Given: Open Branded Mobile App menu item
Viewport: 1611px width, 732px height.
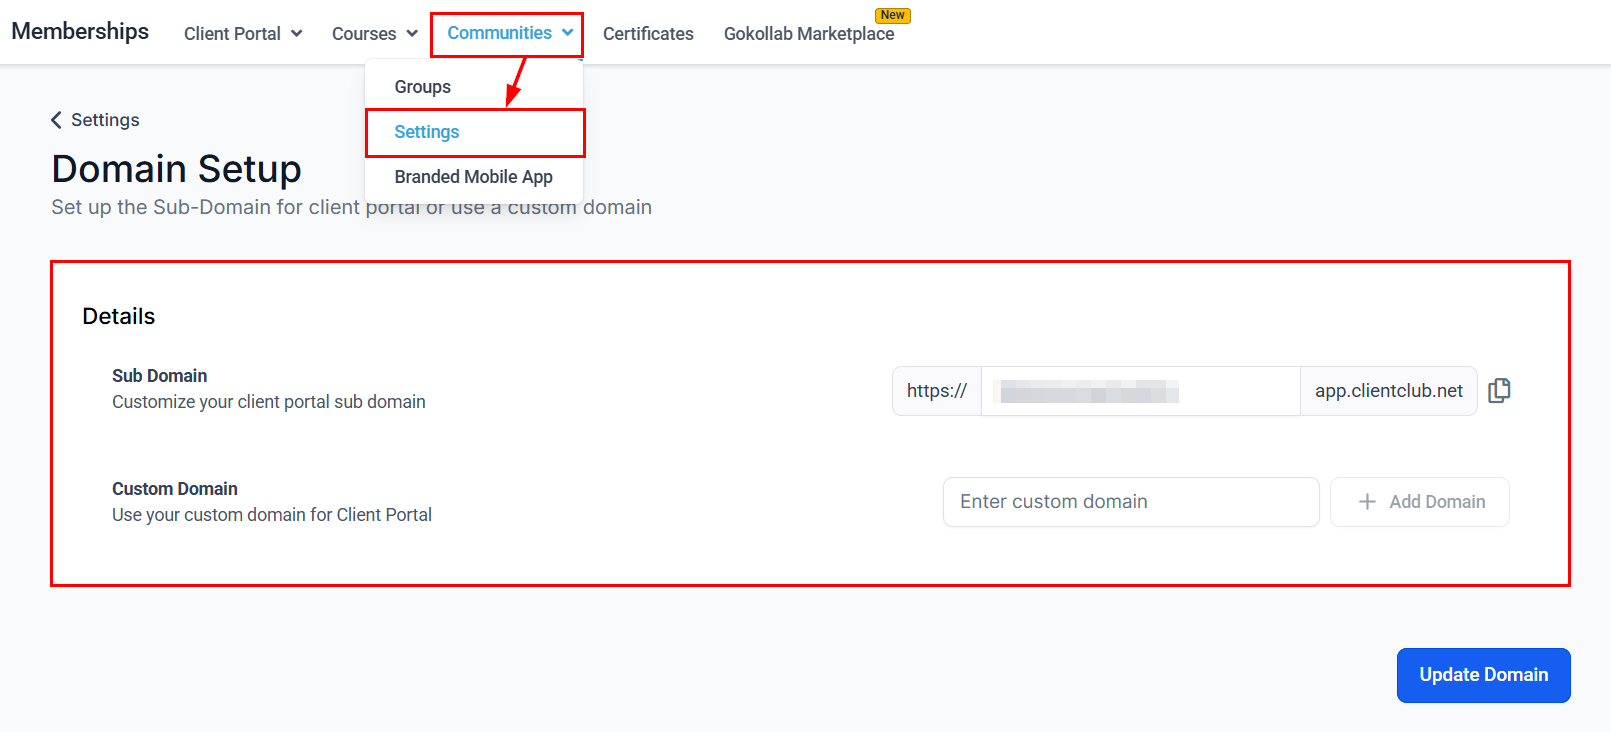Looking at the screenshot, I should 475,177.
